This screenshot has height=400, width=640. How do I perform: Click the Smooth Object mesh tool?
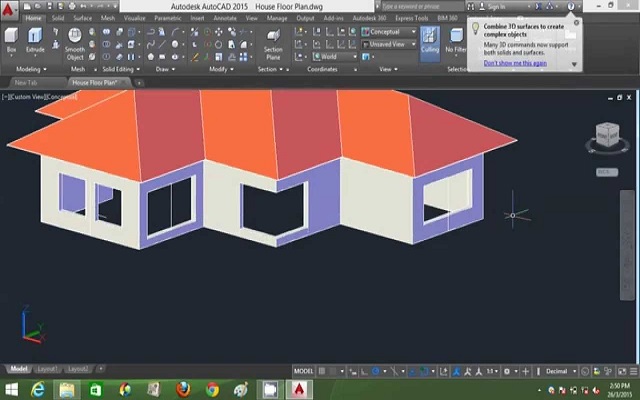click(x=75, y=44)
